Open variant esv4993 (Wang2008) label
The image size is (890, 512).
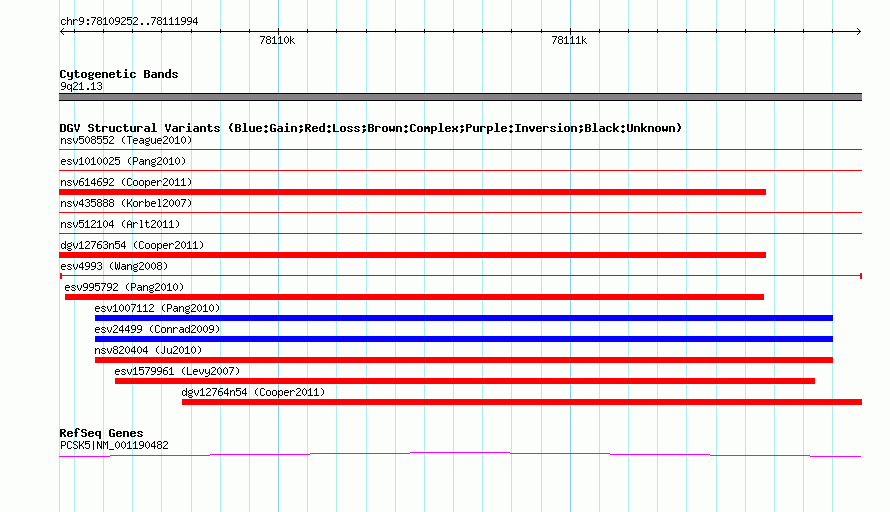pyautogui.click(x=114, y=266)
